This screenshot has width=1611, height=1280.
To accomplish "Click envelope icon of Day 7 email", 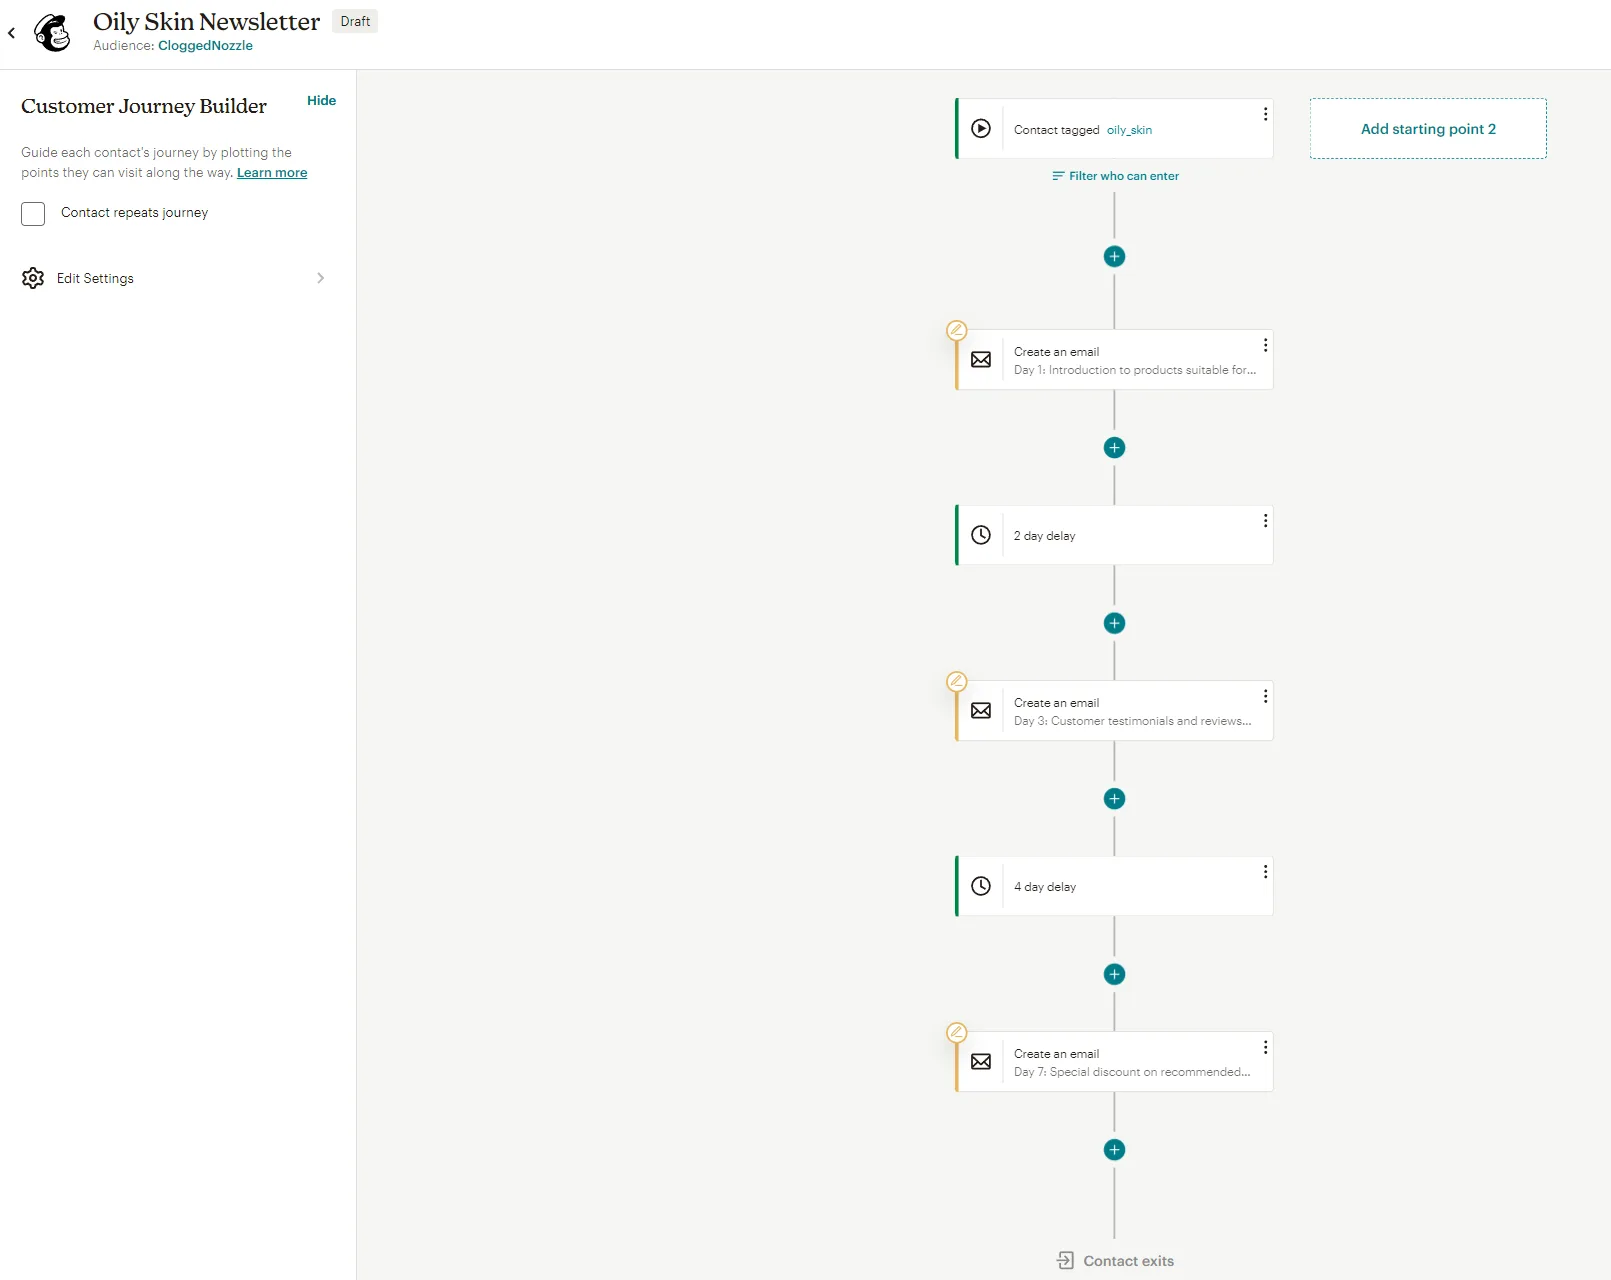I will (x=981, y=1062).
